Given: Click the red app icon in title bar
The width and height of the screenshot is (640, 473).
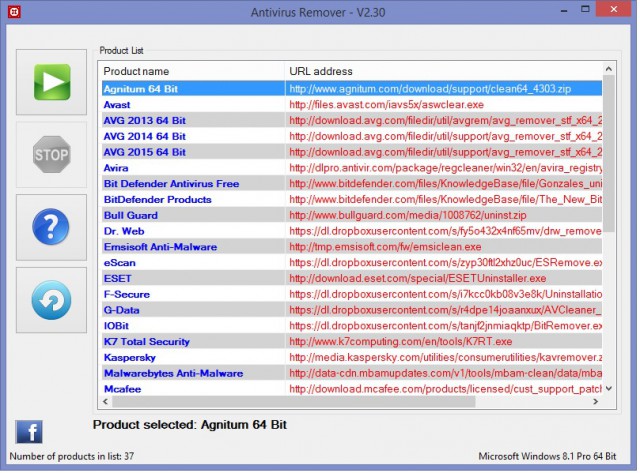Looking at the screenshot, I should pos(15,12).
